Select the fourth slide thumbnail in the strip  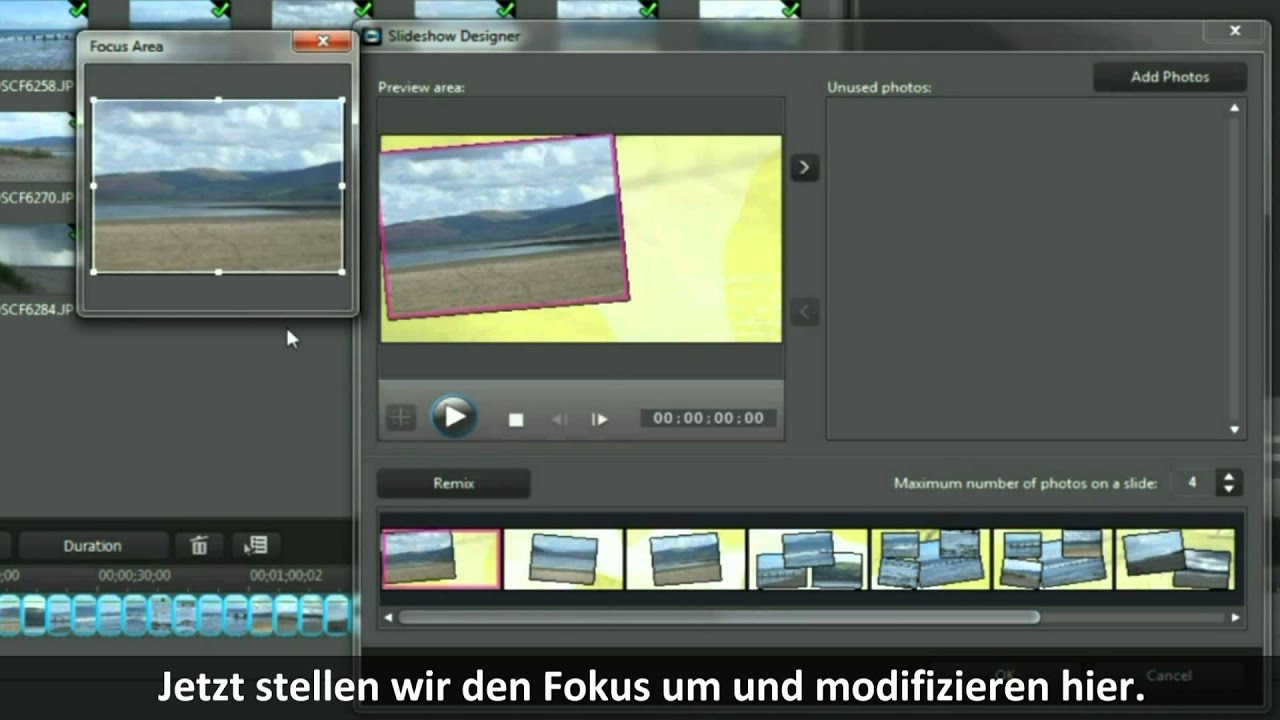coord(808,559)
